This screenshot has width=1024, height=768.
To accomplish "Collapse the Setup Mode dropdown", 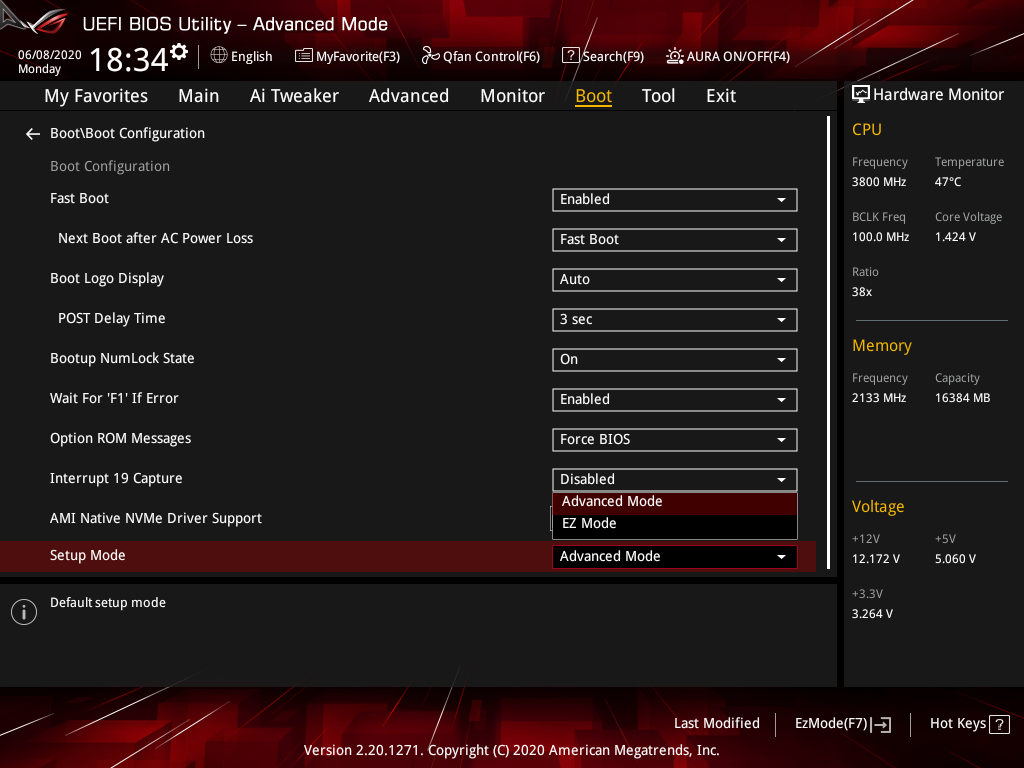I will (x=675, y=556).
